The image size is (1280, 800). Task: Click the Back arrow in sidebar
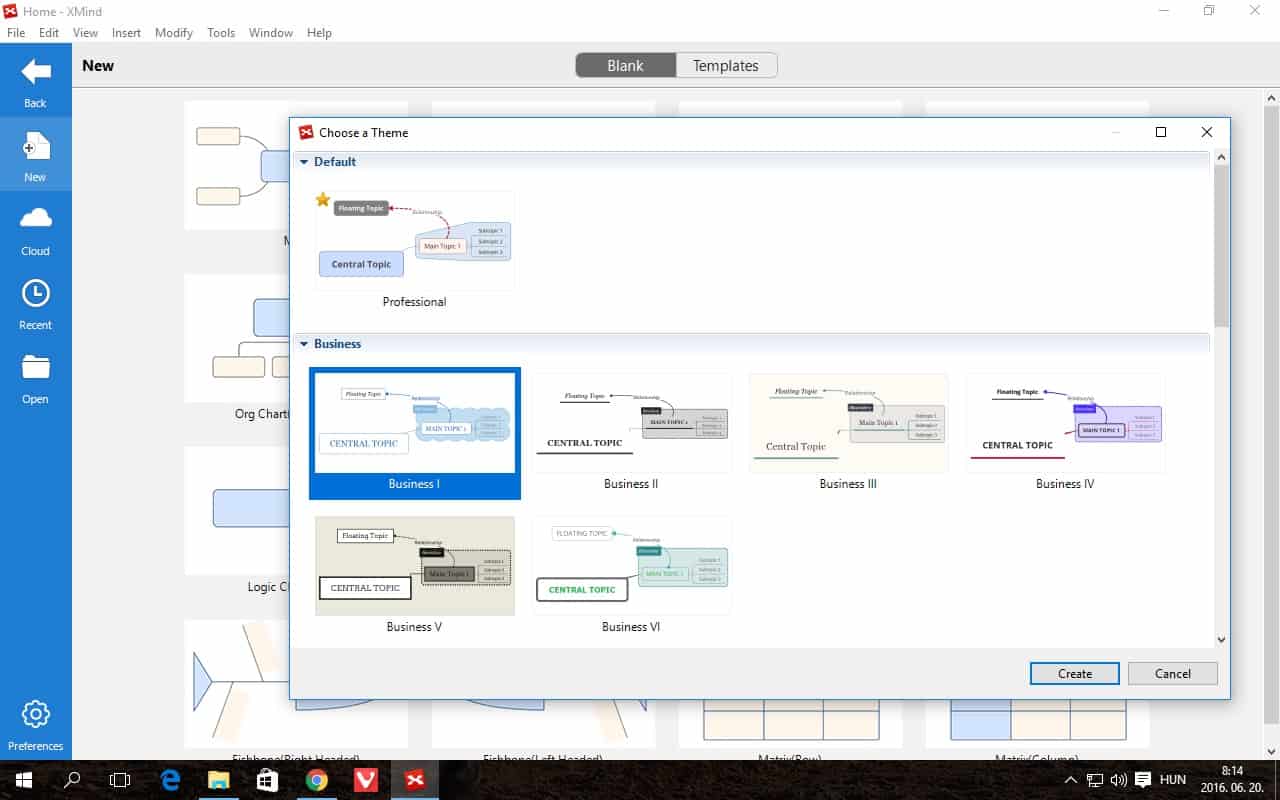pos(35,72)
